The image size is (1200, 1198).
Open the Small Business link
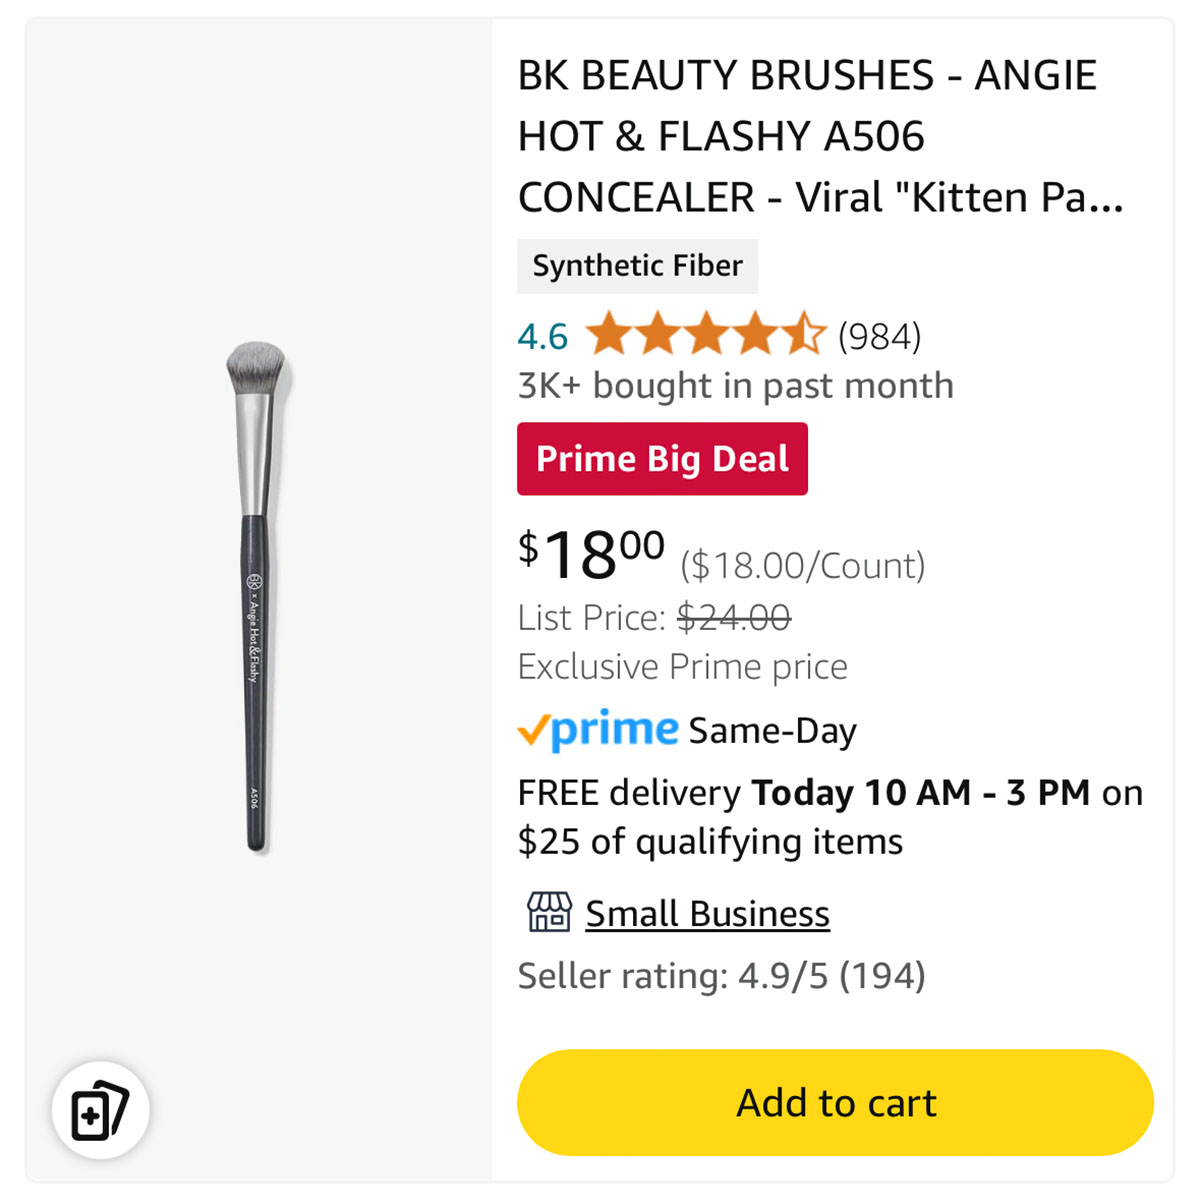pyautogui.click(x=707, y=913)
